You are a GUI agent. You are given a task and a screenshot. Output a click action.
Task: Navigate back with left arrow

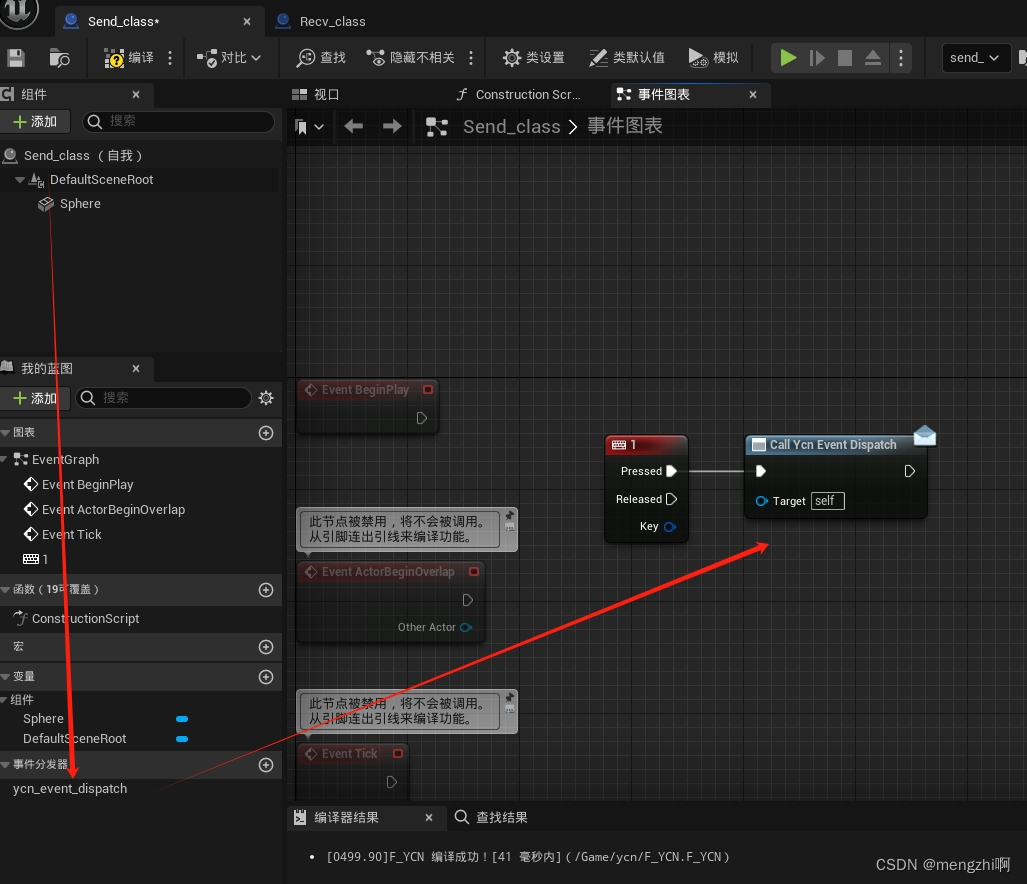[x=354, y=126]
